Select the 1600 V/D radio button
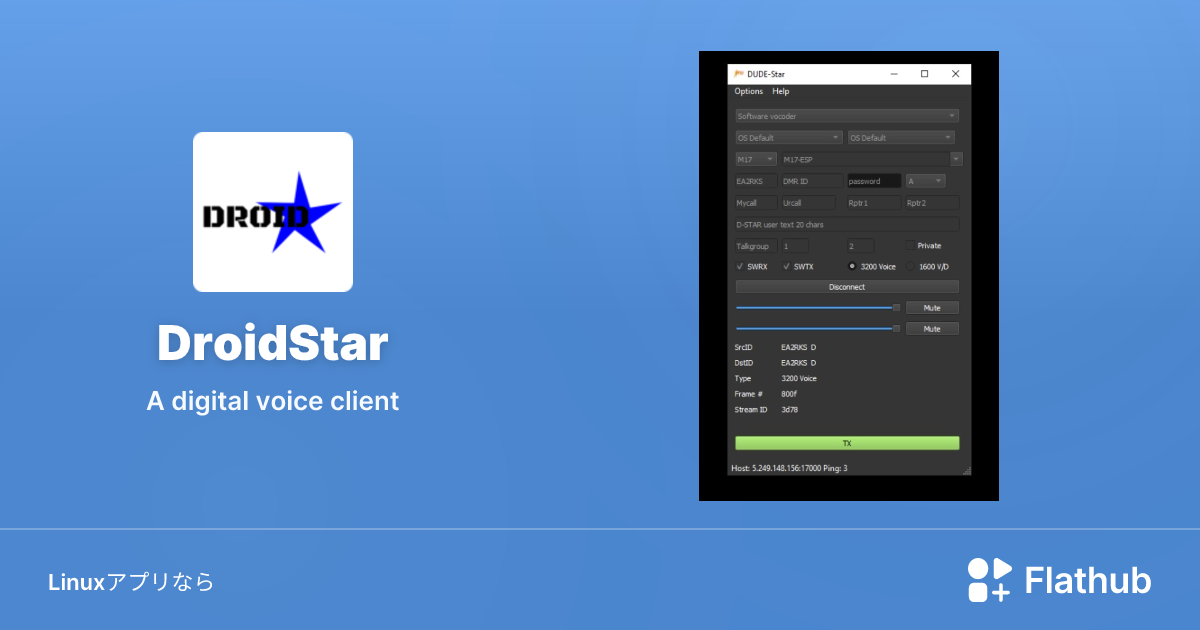Screen dimensions: 1200x630 pyautogui.click(x=911, y=266)
